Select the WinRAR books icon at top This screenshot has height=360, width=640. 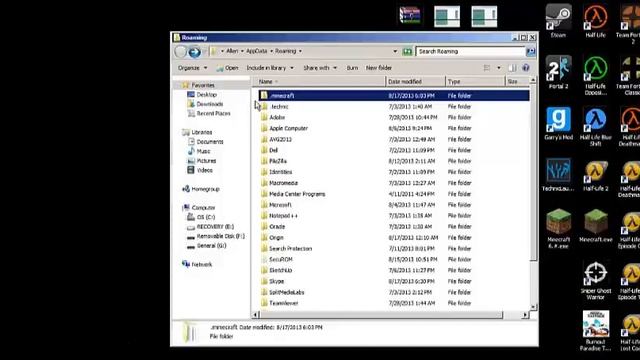(410, 16)
